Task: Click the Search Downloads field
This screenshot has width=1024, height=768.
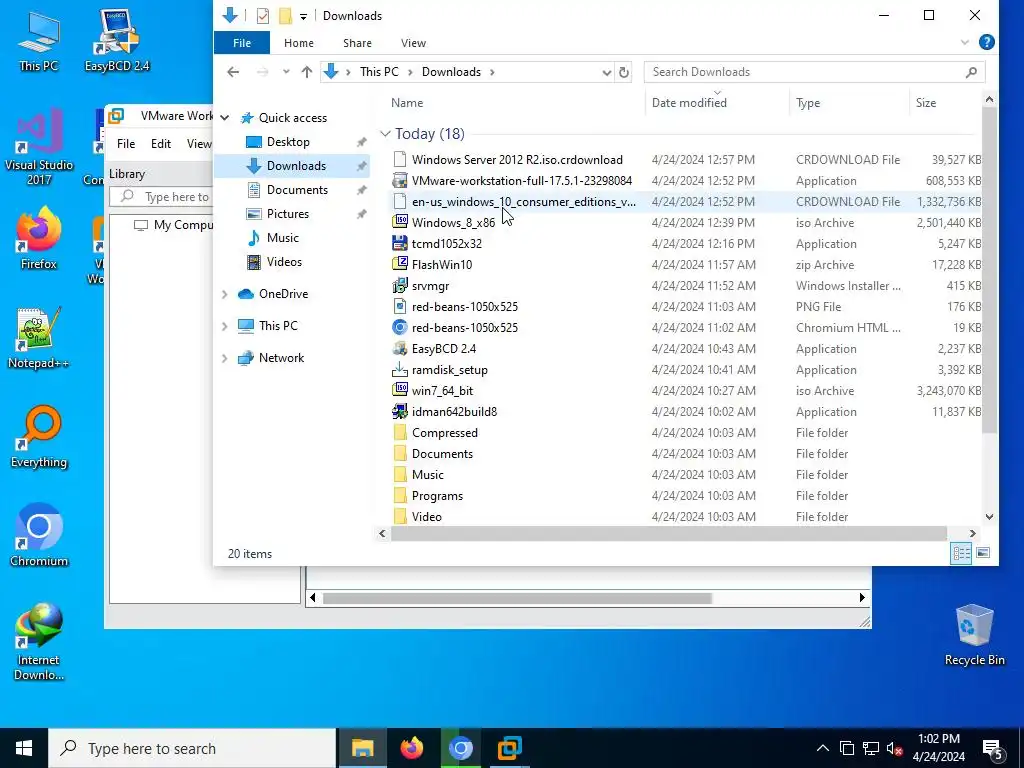Action: click(814, 72)
